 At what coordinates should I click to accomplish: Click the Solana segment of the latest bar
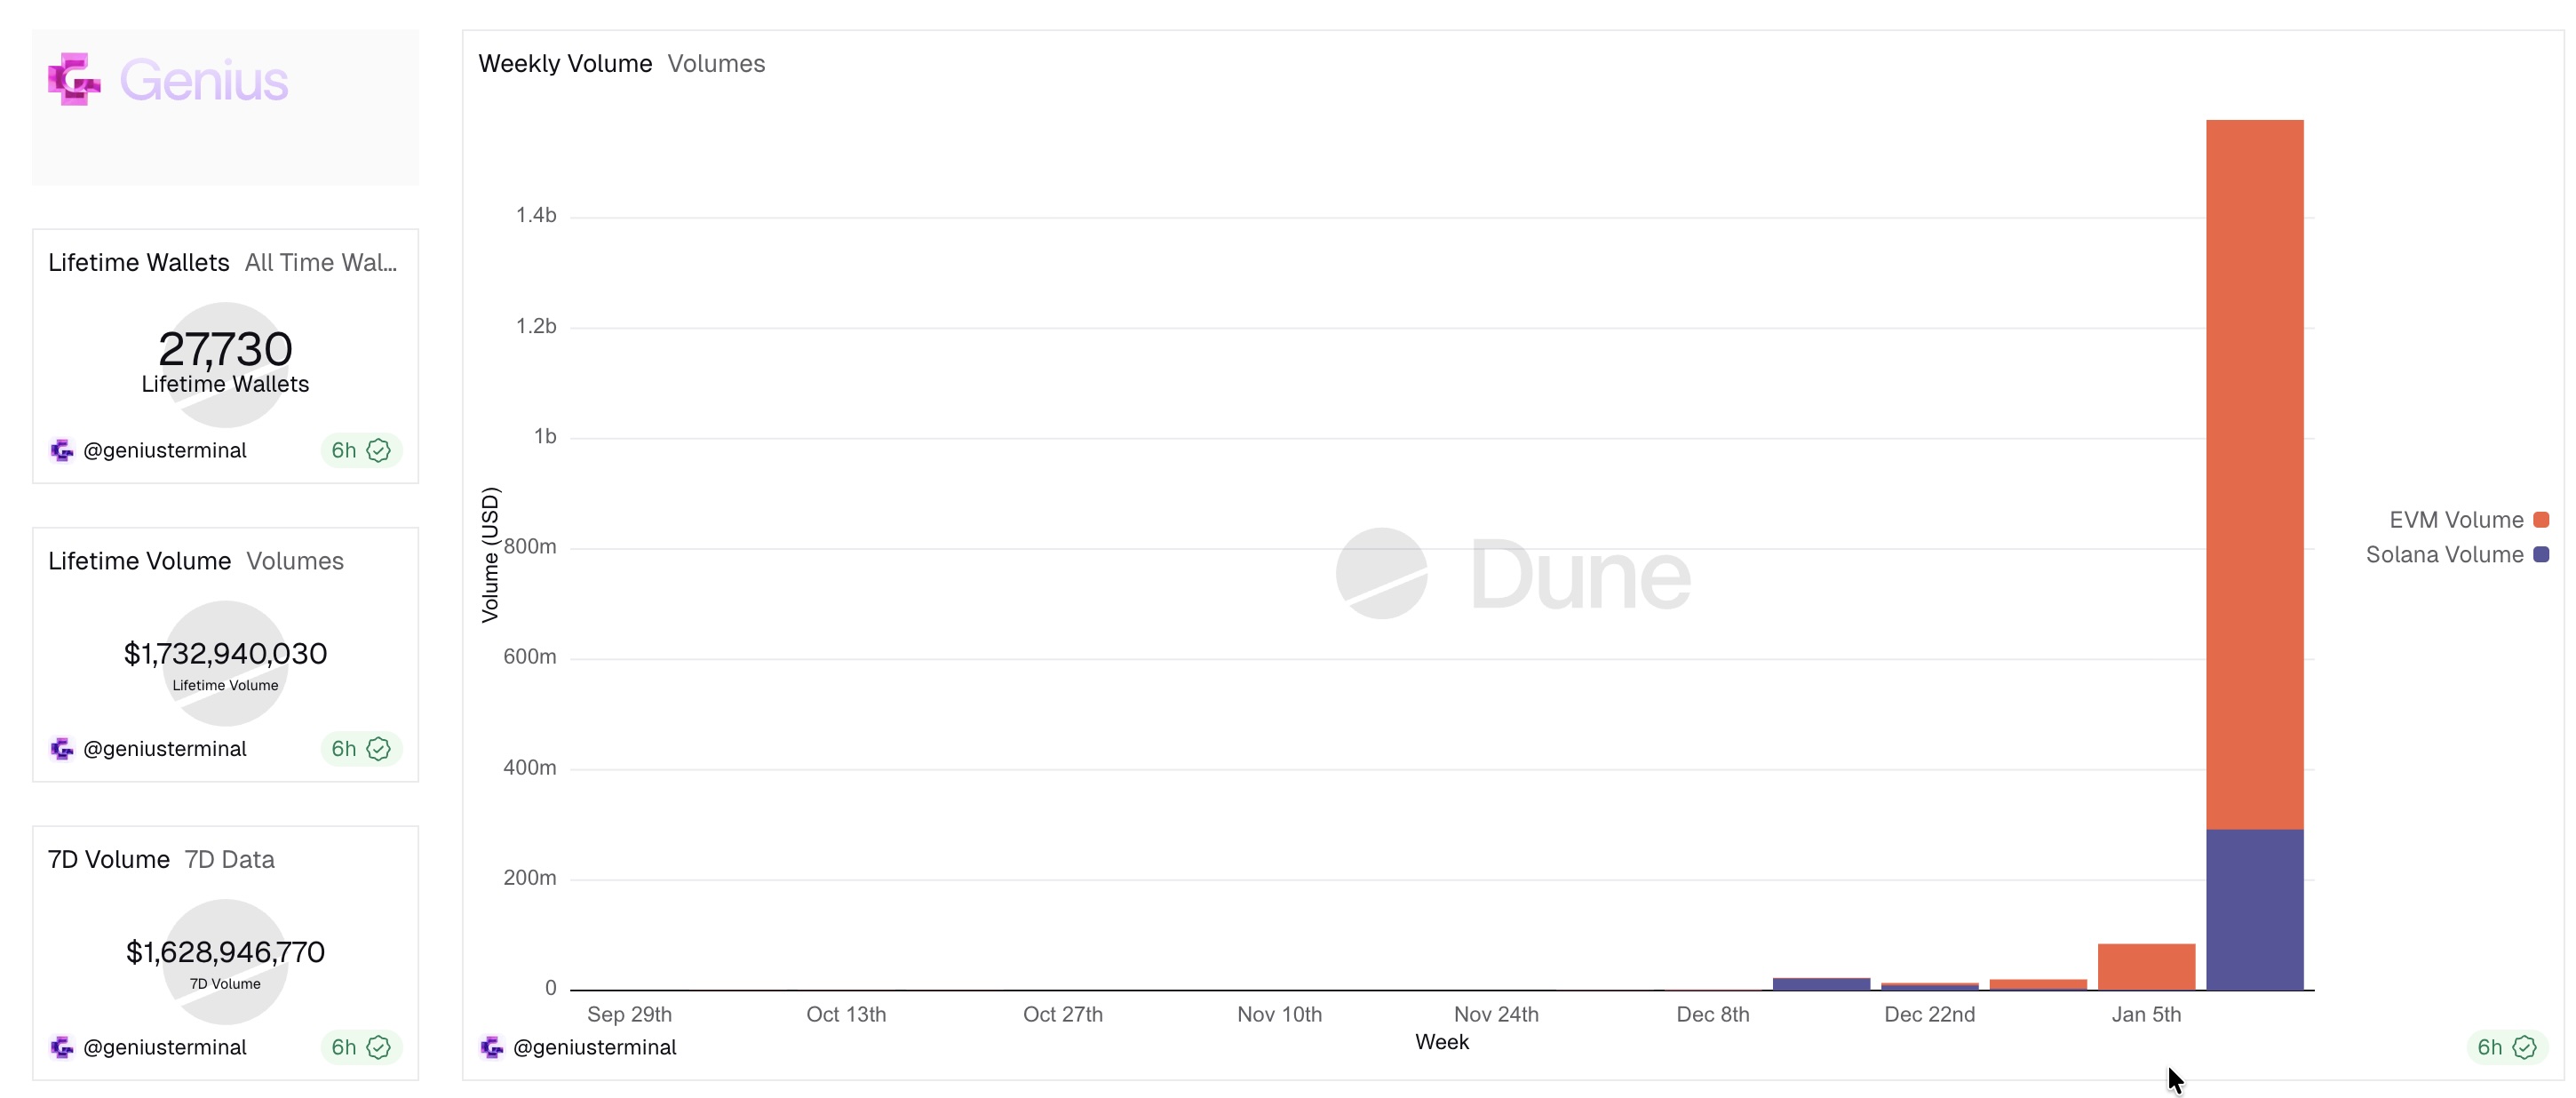[2254, 908]
